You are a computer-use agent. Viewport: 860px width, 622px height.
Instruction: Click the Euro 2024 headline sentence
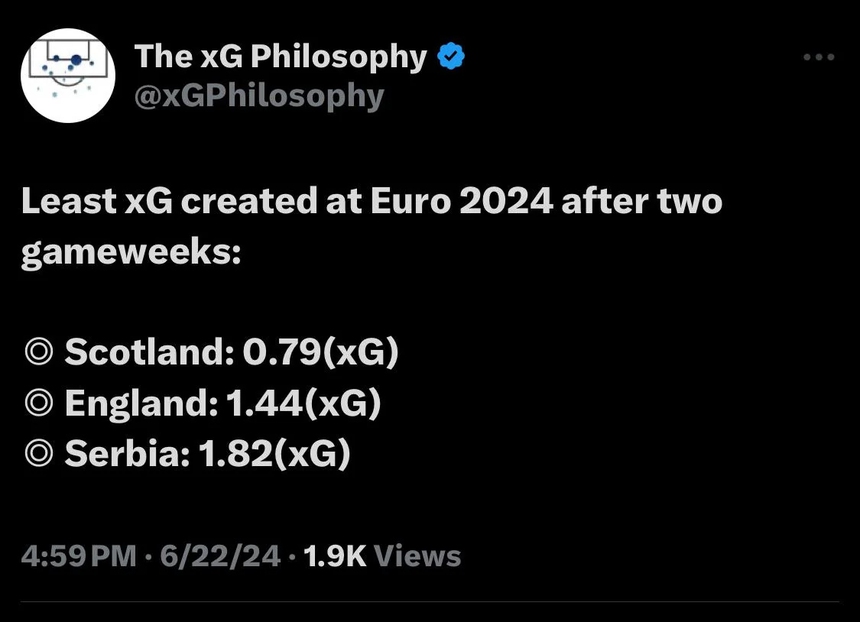click(x=370, y=201)
